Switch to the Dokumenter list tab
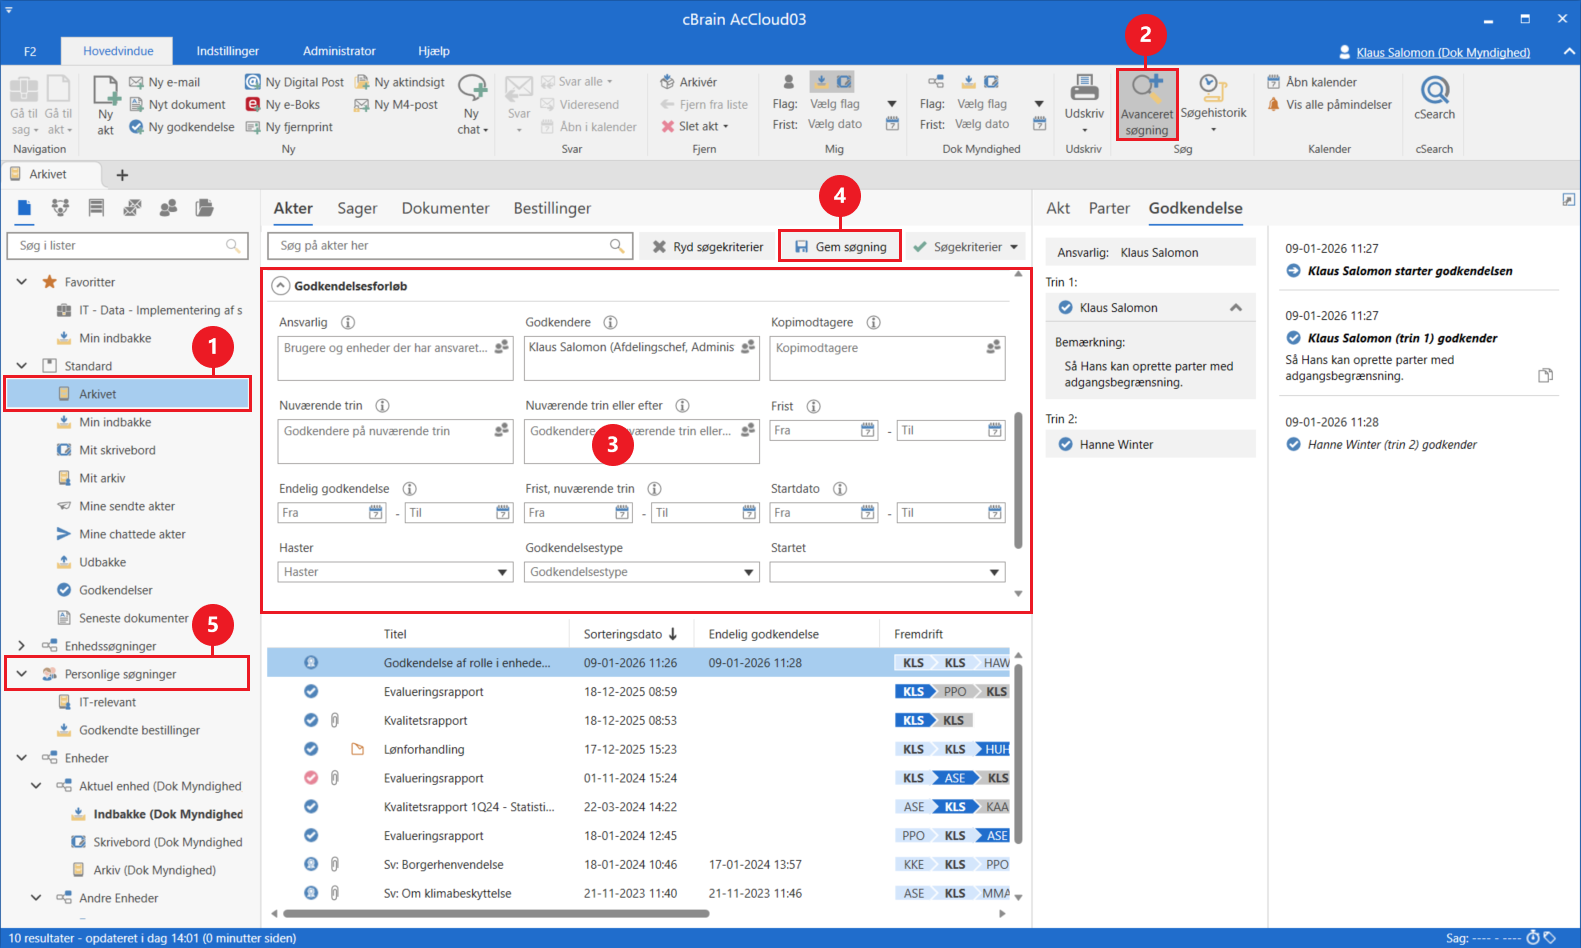The image size is (1581, 948). pos(445,208)
